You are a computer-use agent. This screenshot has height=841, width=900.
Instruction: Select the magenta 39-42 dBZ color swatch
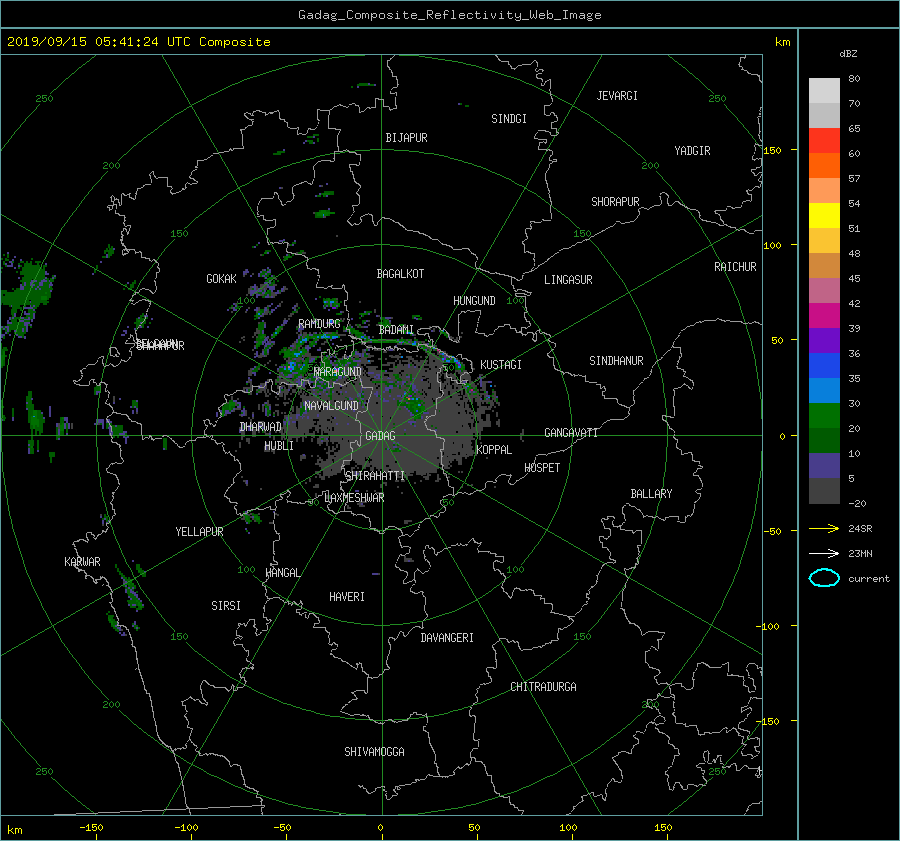coord(824,315)
